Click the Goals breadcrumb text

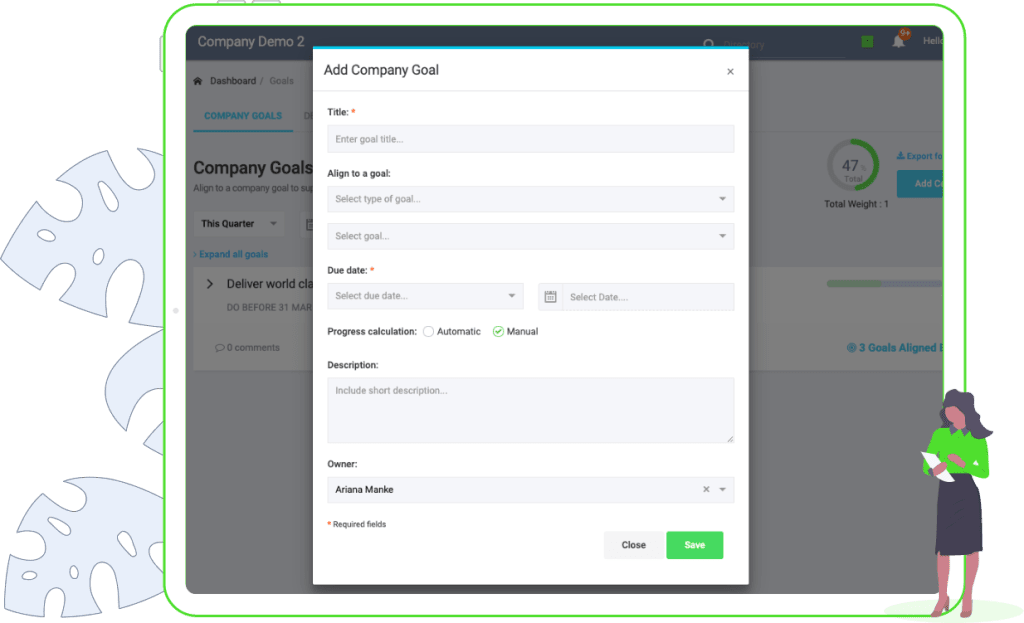click(x=281, y=81)
